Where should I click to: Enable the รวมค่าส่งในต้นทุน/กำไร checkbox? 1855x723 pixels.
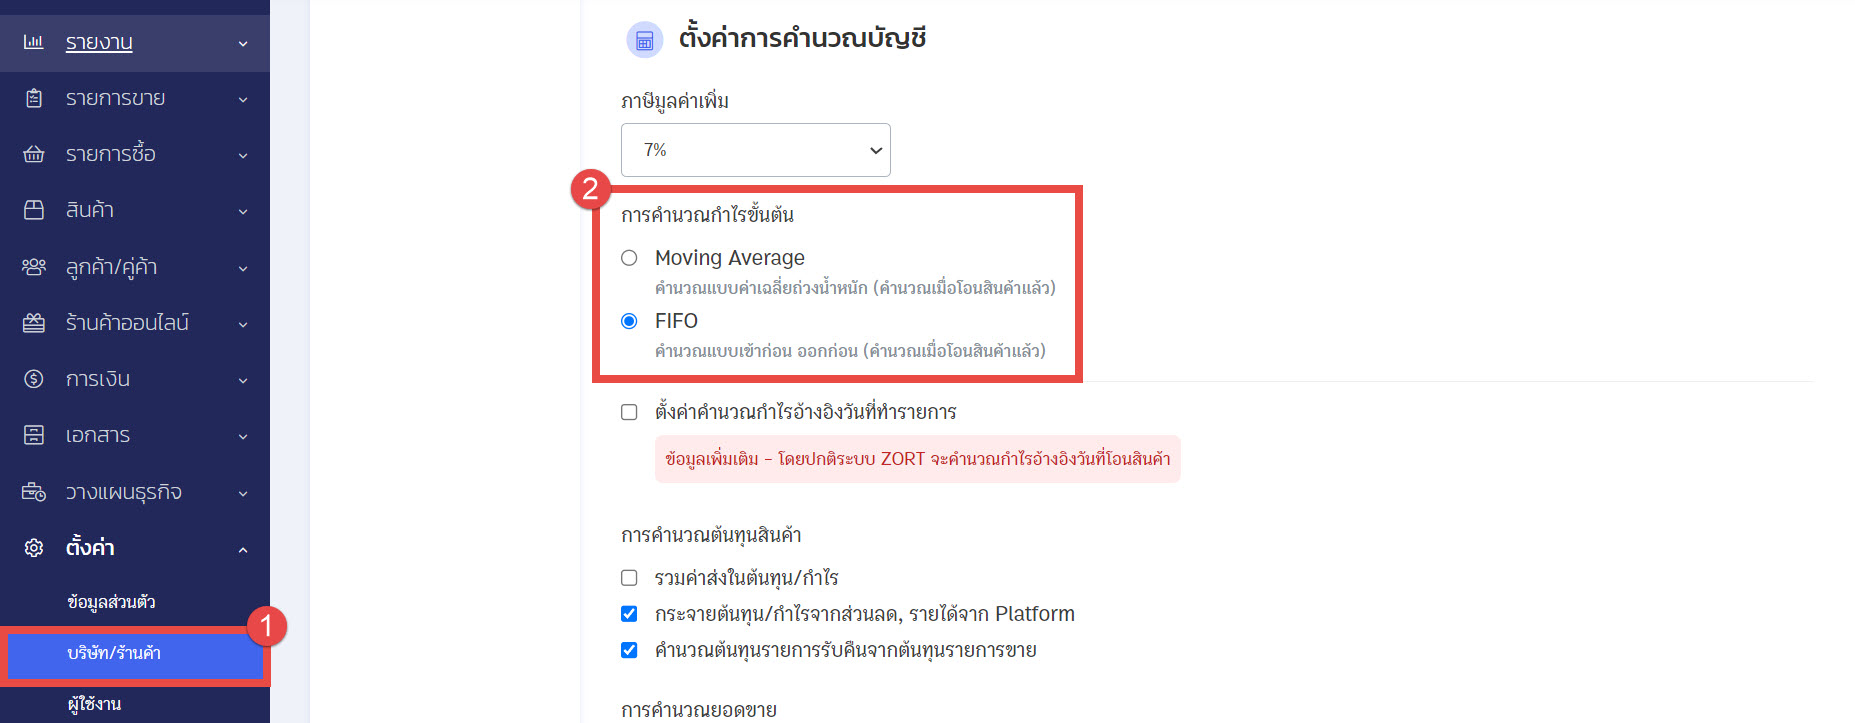tap(629, 578)
